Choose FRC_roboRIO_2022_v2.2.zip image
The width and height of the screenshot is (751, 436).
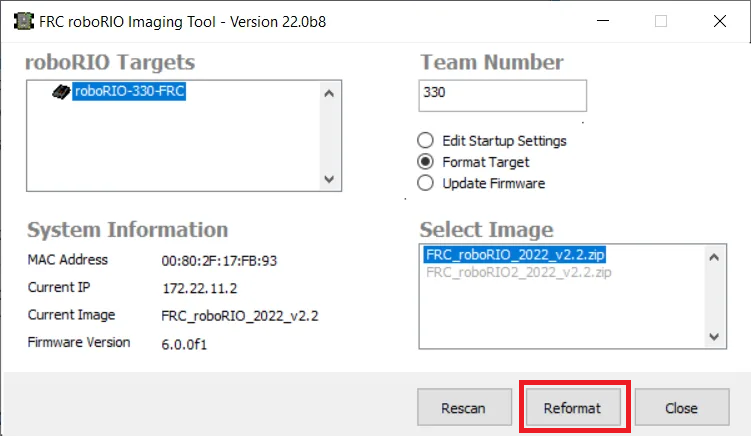[x=515, y=254]
